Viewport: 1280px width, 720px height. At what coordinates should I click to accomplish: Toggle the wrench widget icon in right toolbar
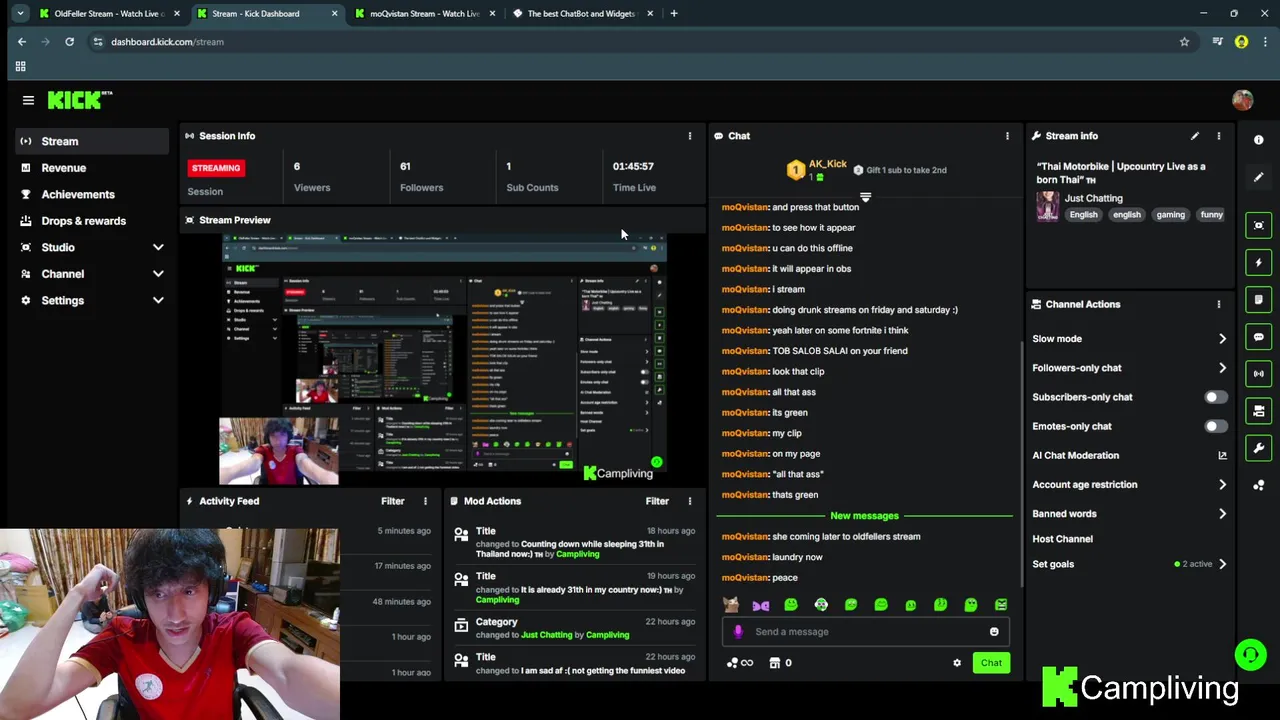[x=1259, y=448]
